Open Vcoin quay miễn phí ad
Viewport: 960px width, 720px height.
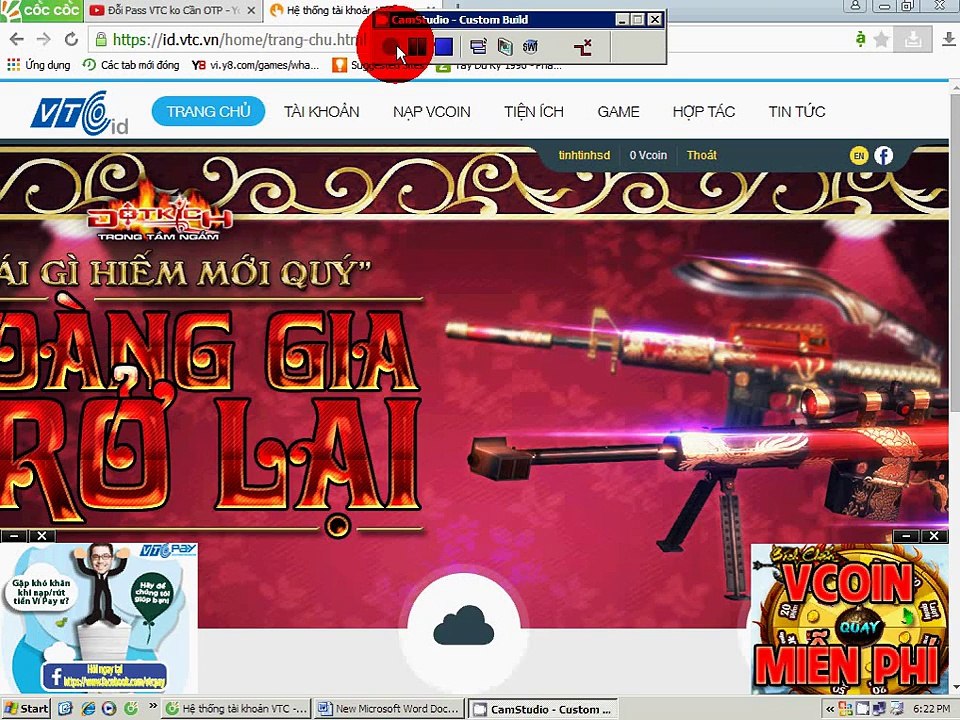pos(850,618)
